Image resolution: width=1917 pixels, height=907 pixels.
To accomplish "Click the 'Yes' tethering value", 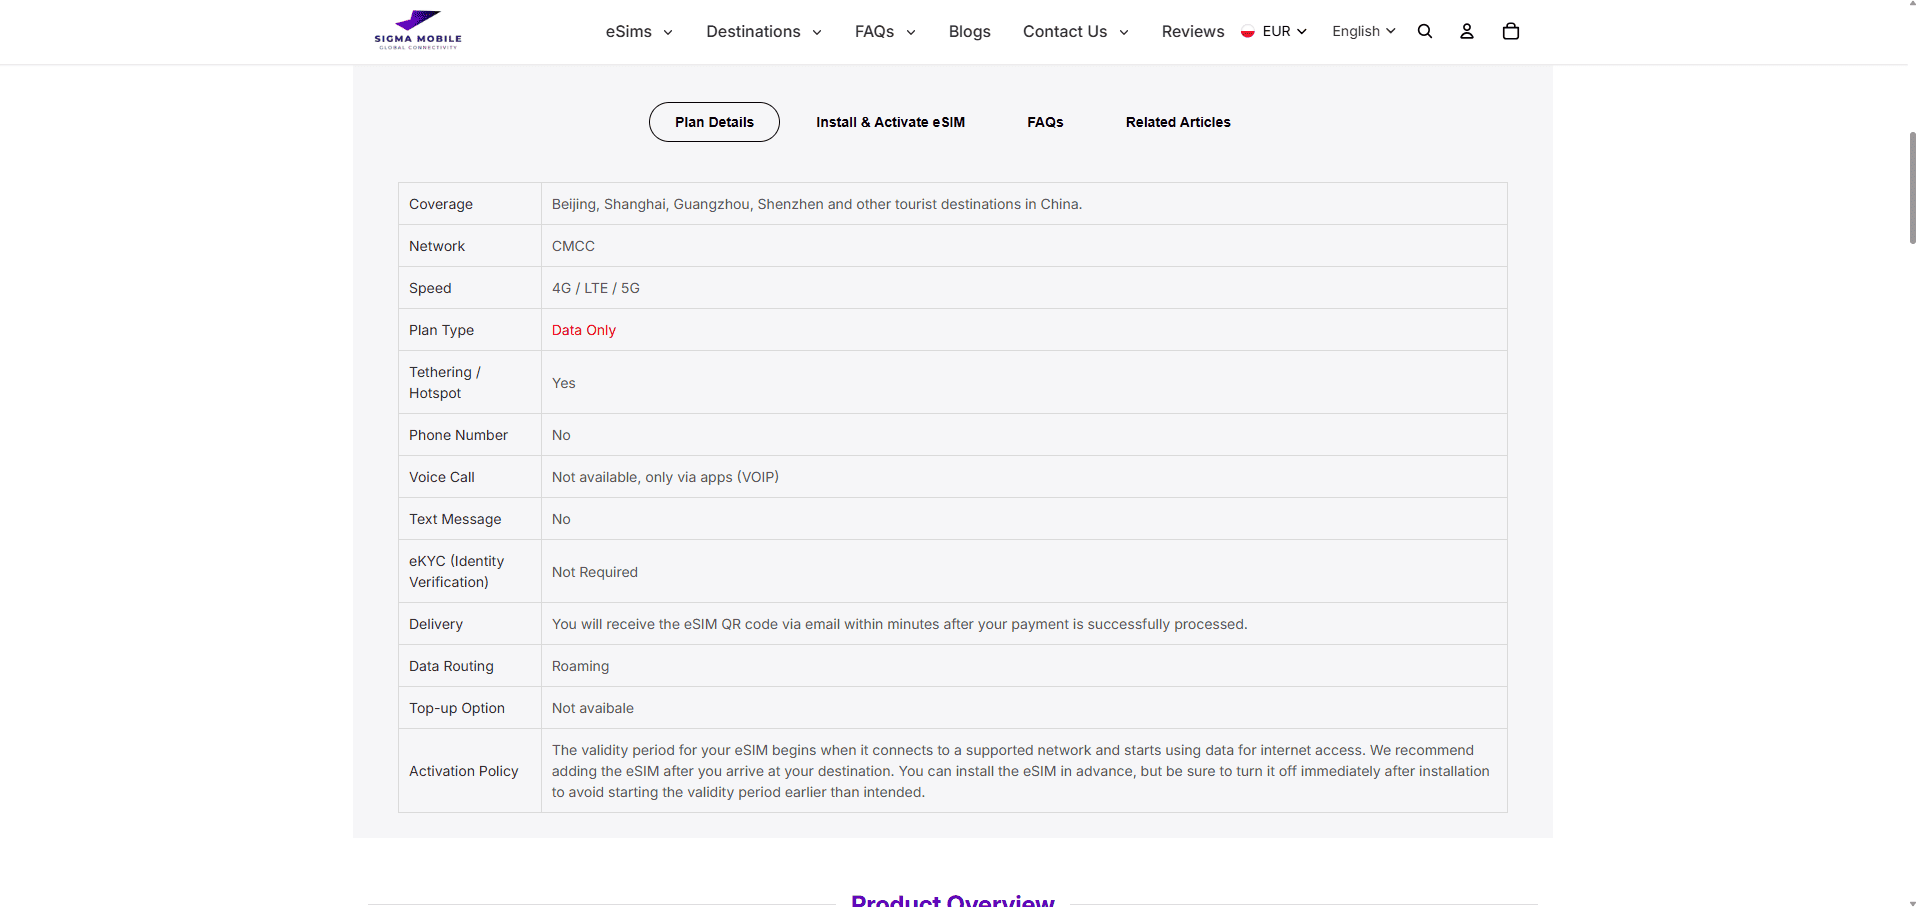I will click(564, 383).
